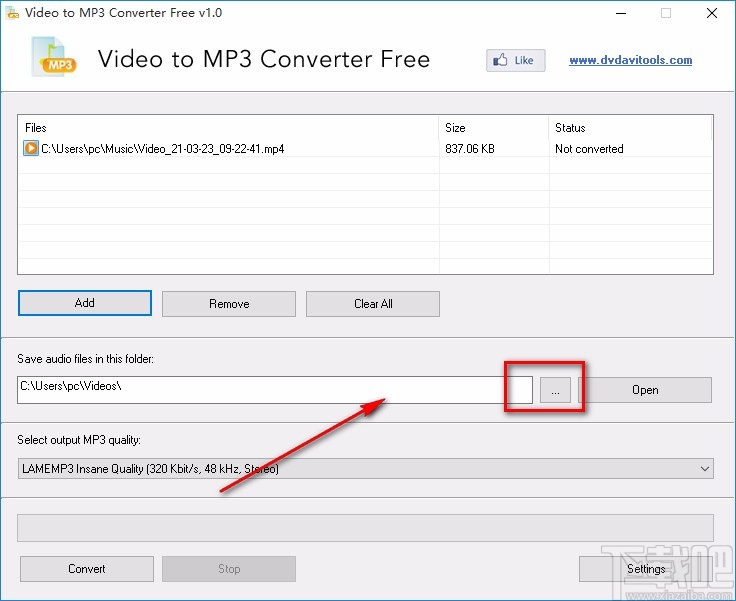Click the Stop button
This screenshot has width=736, height=601.
click(229, 569)
